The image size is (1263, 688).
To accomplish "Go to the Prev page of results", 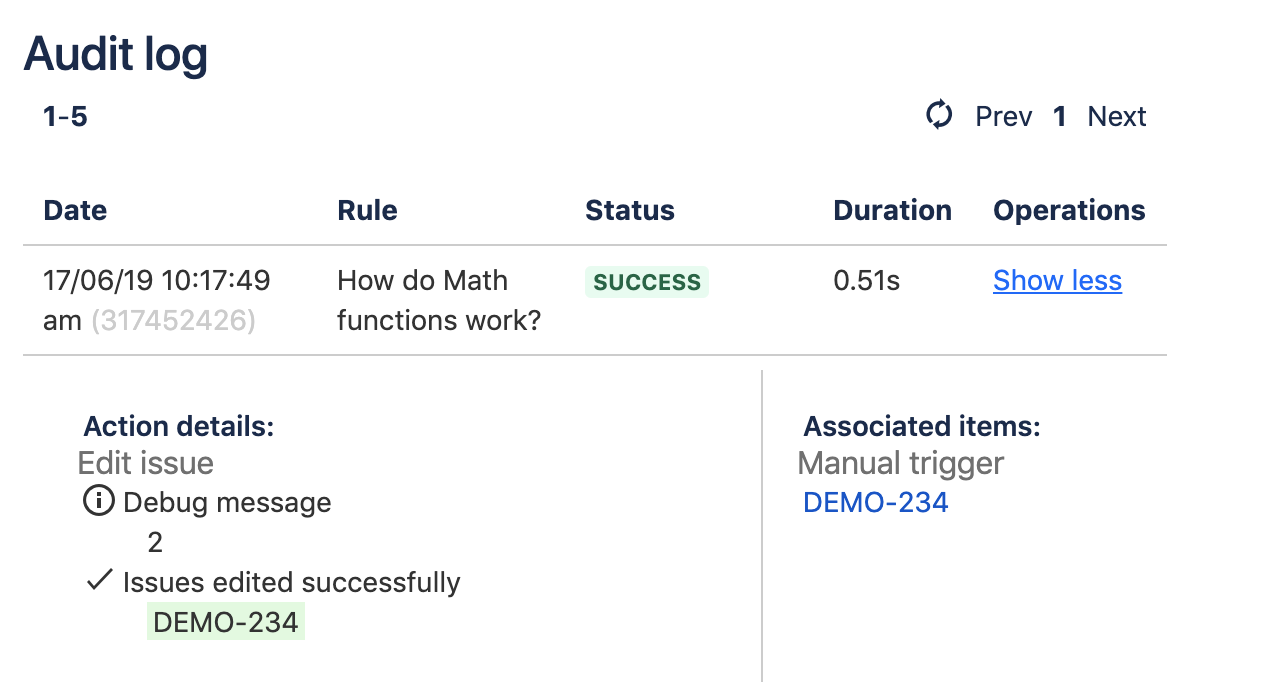I will 1003,117.
